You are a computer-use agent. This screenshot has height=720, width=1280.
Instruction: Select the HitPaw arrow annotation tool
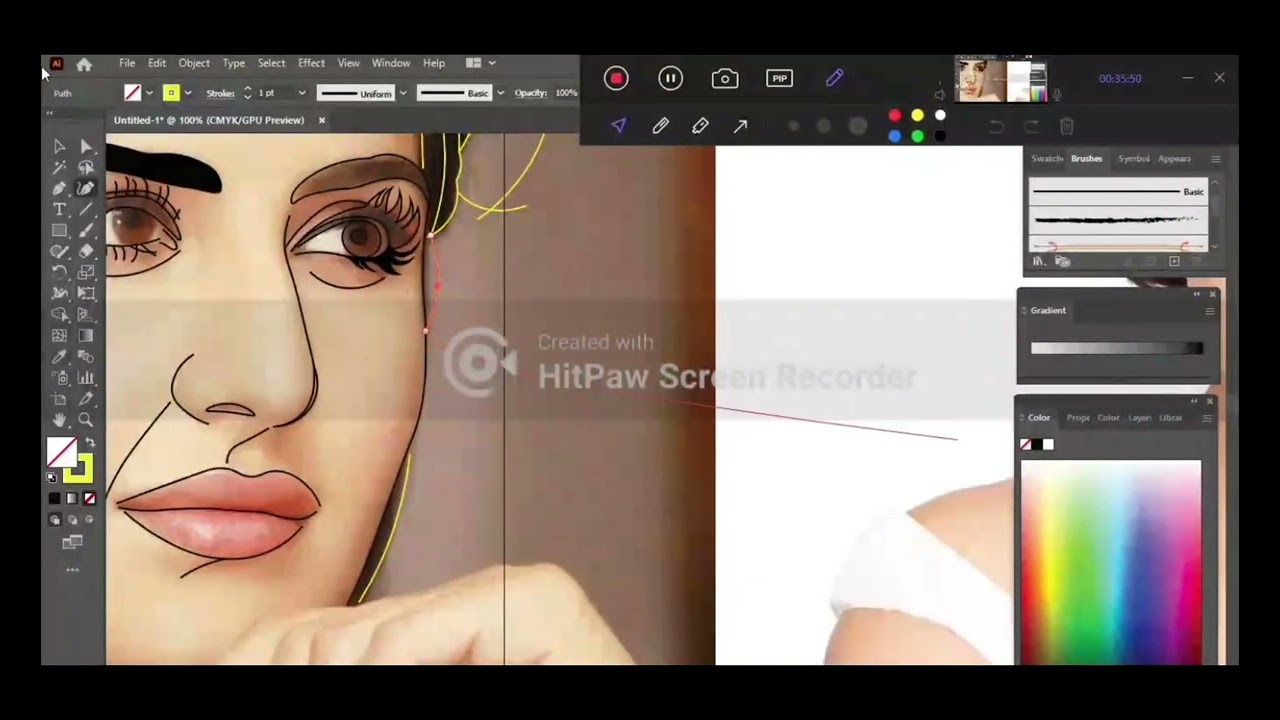(x=740, y=126)
